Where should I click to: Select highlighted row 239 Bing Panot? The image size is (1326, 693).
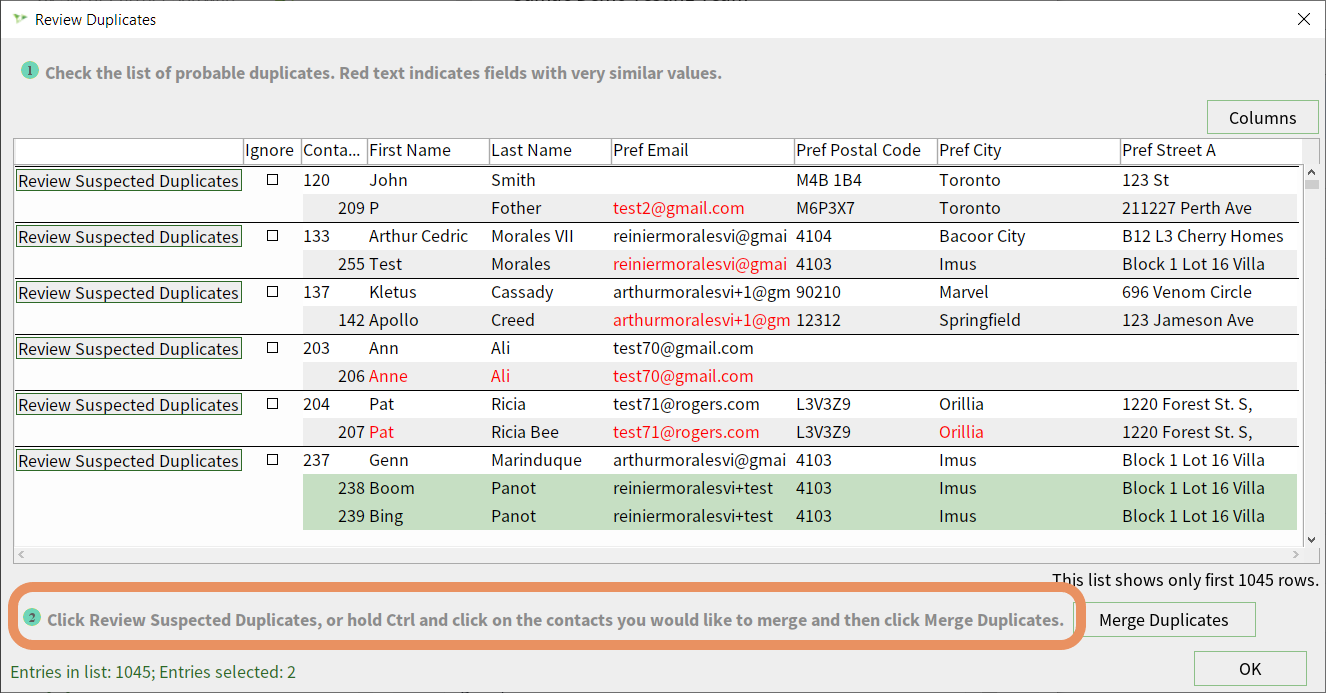799,516
